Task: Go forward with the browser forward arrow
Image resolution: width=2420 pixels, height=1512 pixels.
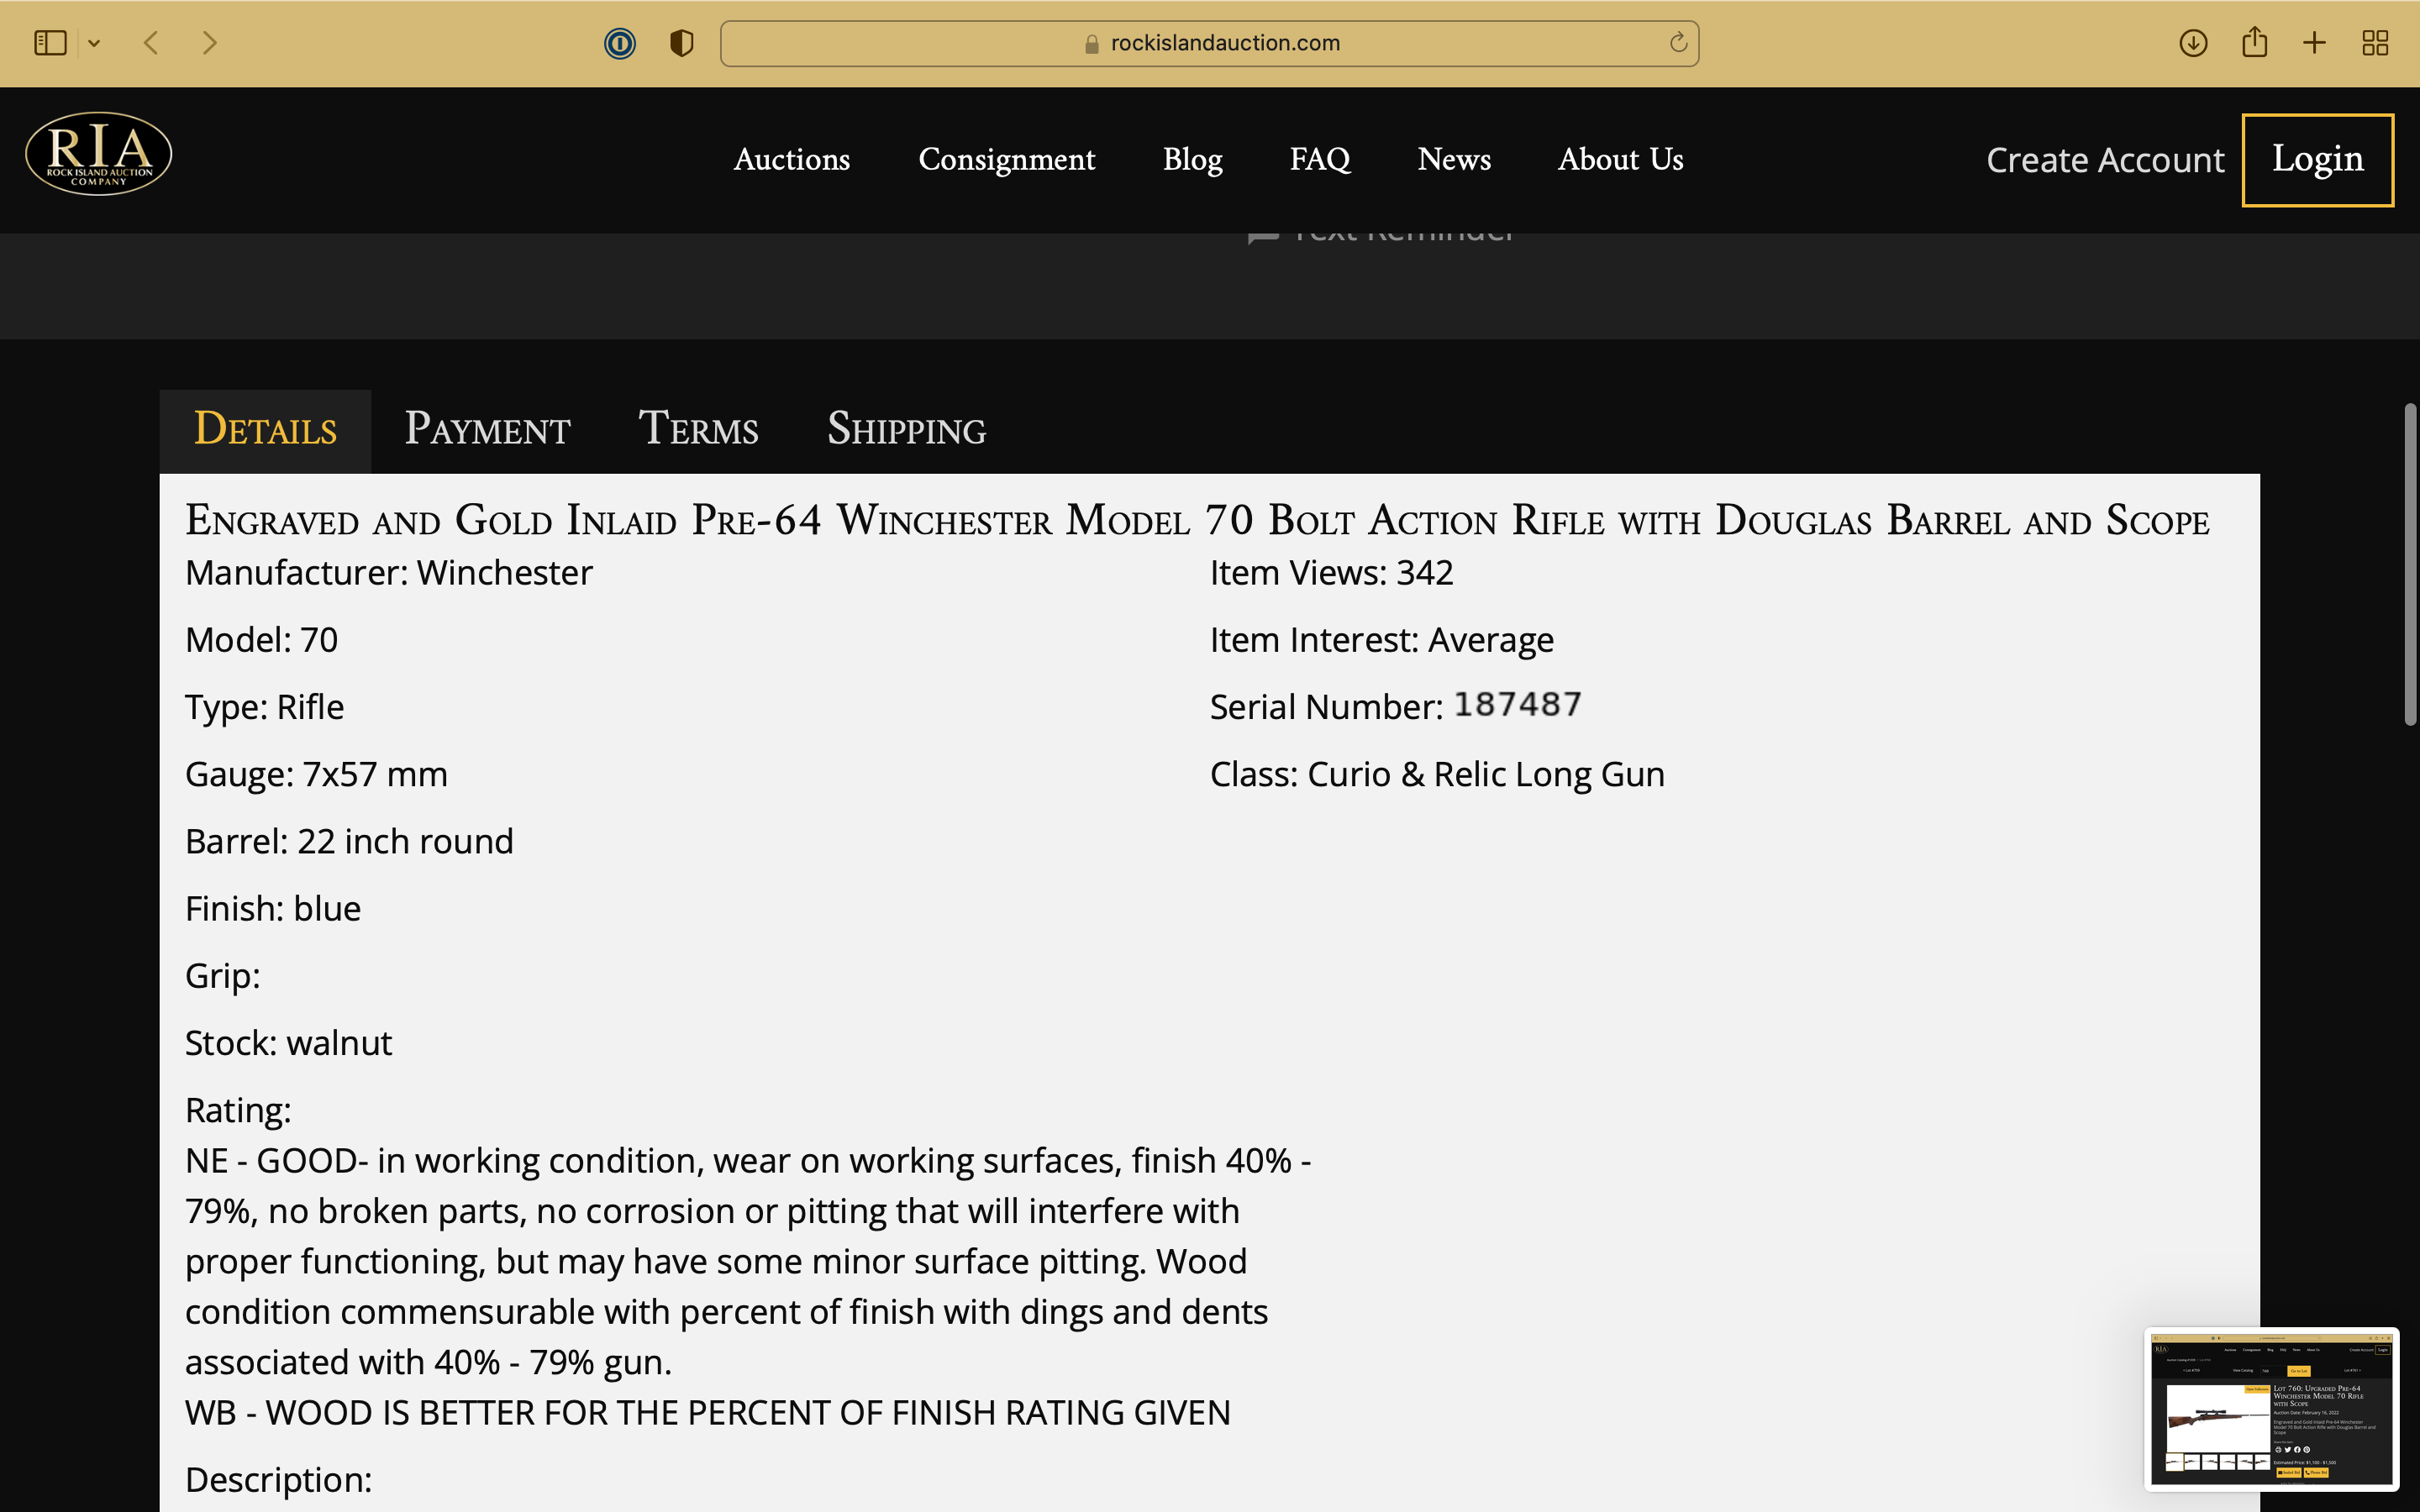Action: pos(209,43)
